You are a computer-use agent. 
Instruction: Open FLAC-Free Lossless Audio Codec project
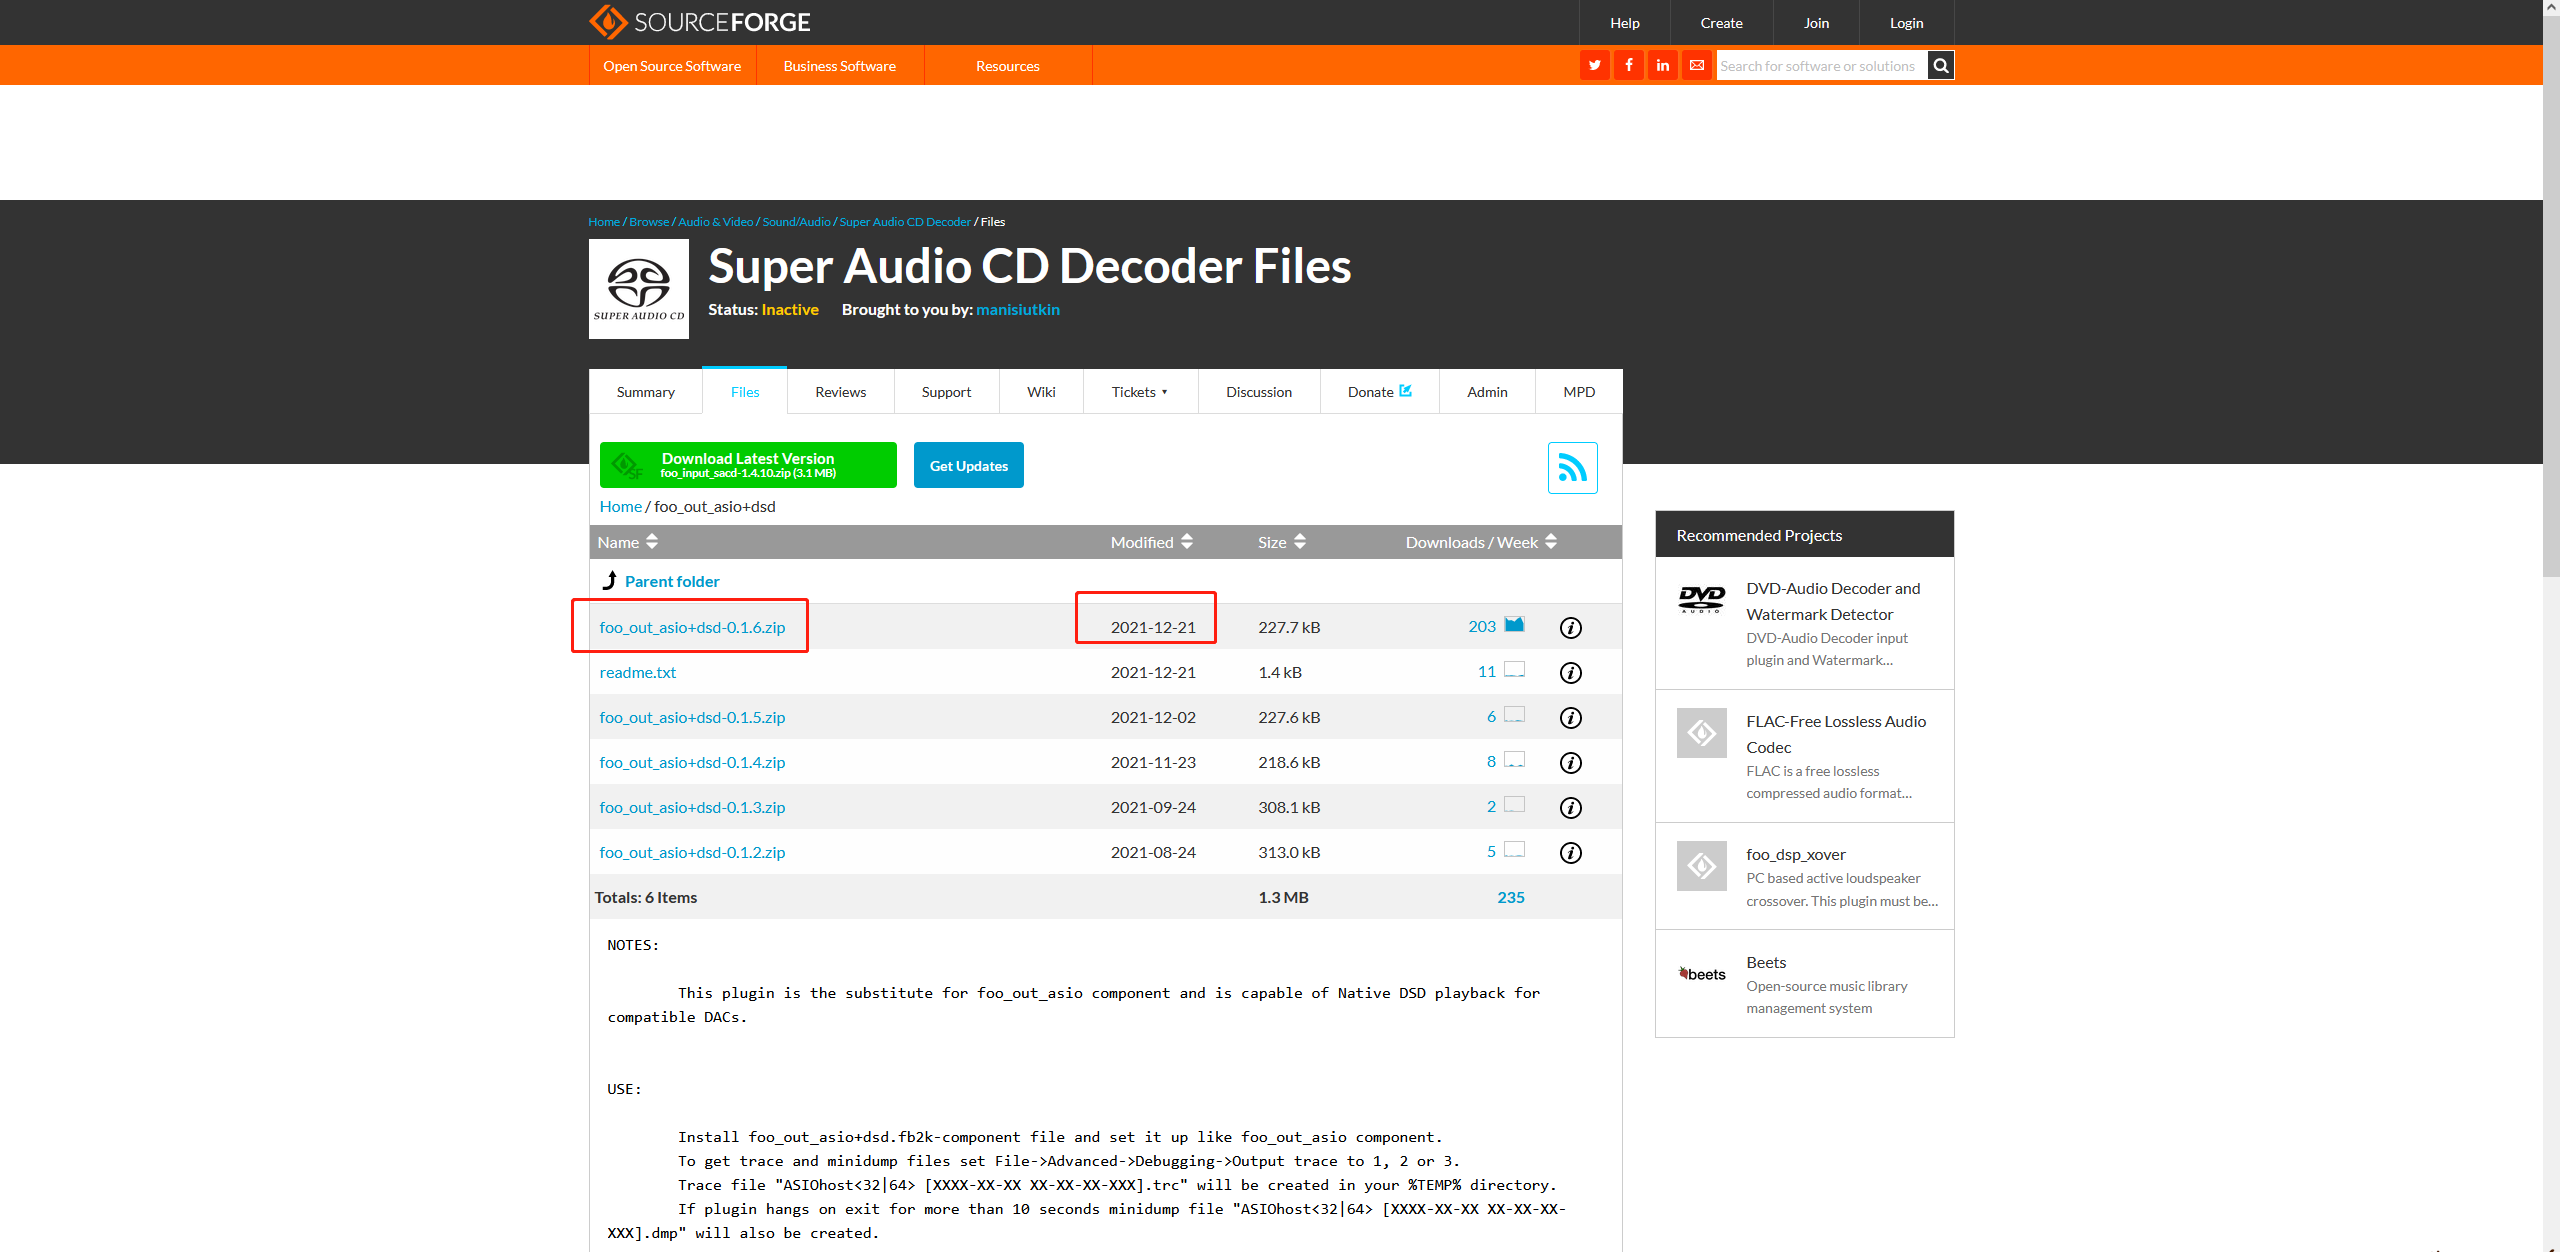click(1836, 735)
